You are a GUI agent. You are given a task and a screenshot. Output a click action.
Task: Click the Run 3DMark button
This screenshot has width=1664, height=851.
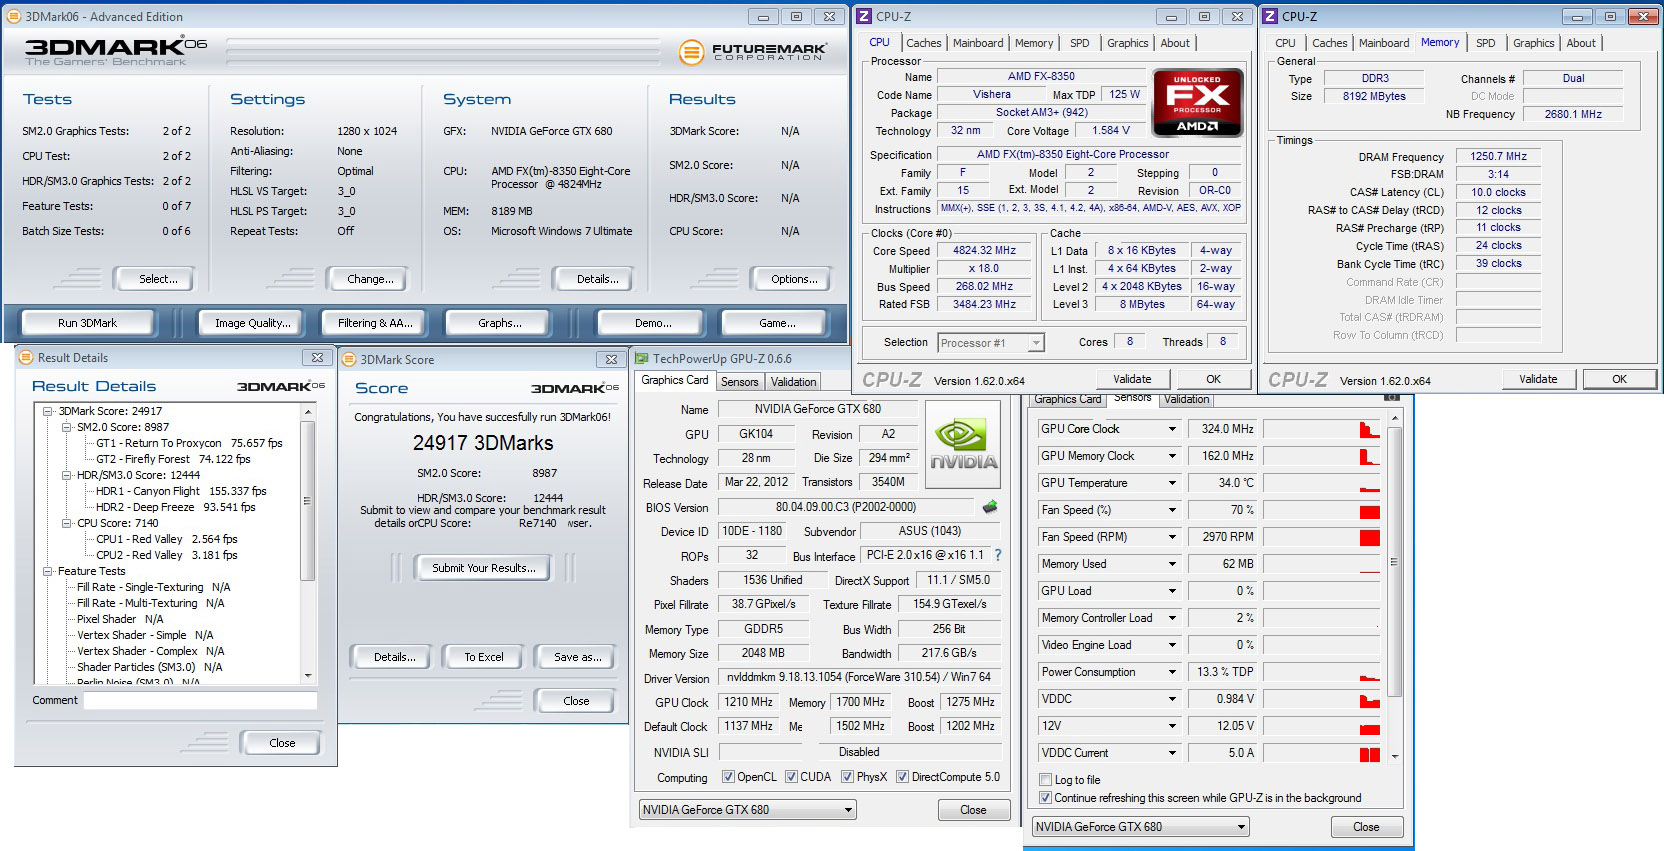88,323
